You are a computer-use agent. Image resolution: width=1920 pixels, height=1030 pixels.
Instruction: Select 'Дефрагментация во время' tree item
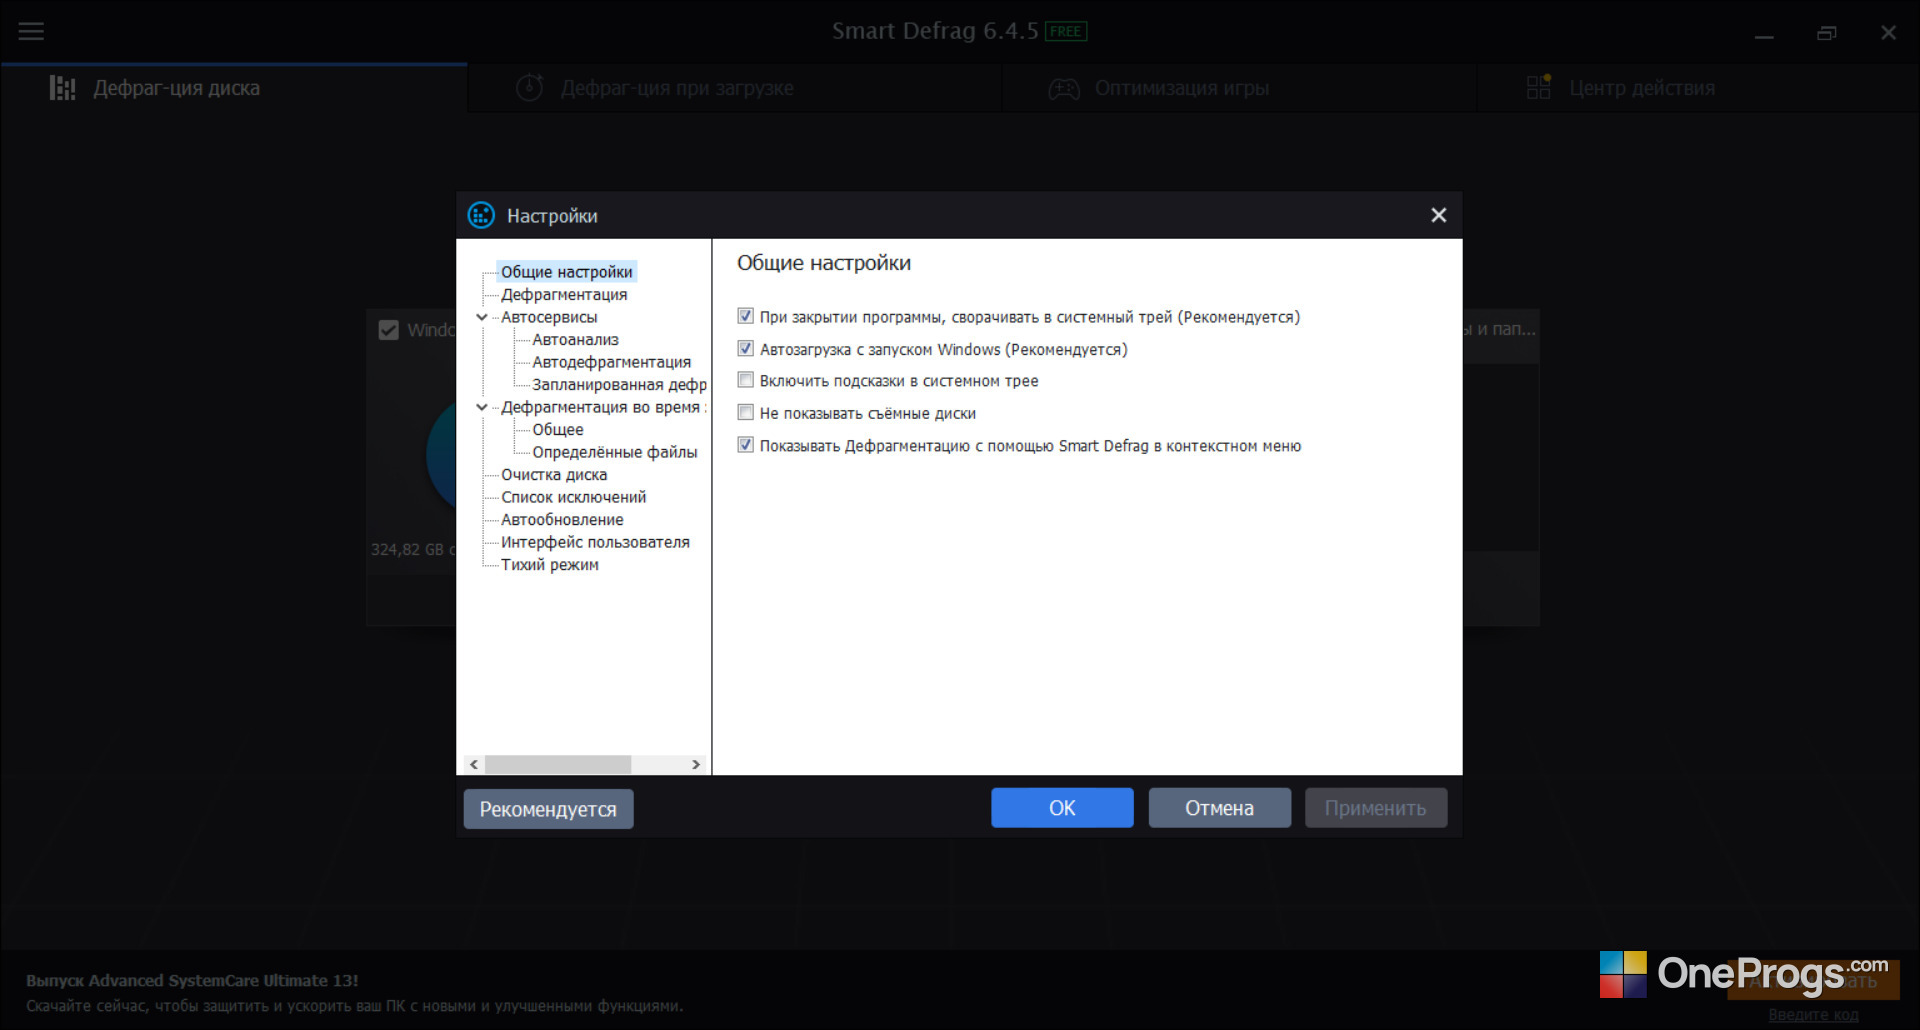click(x=603, y=407)
